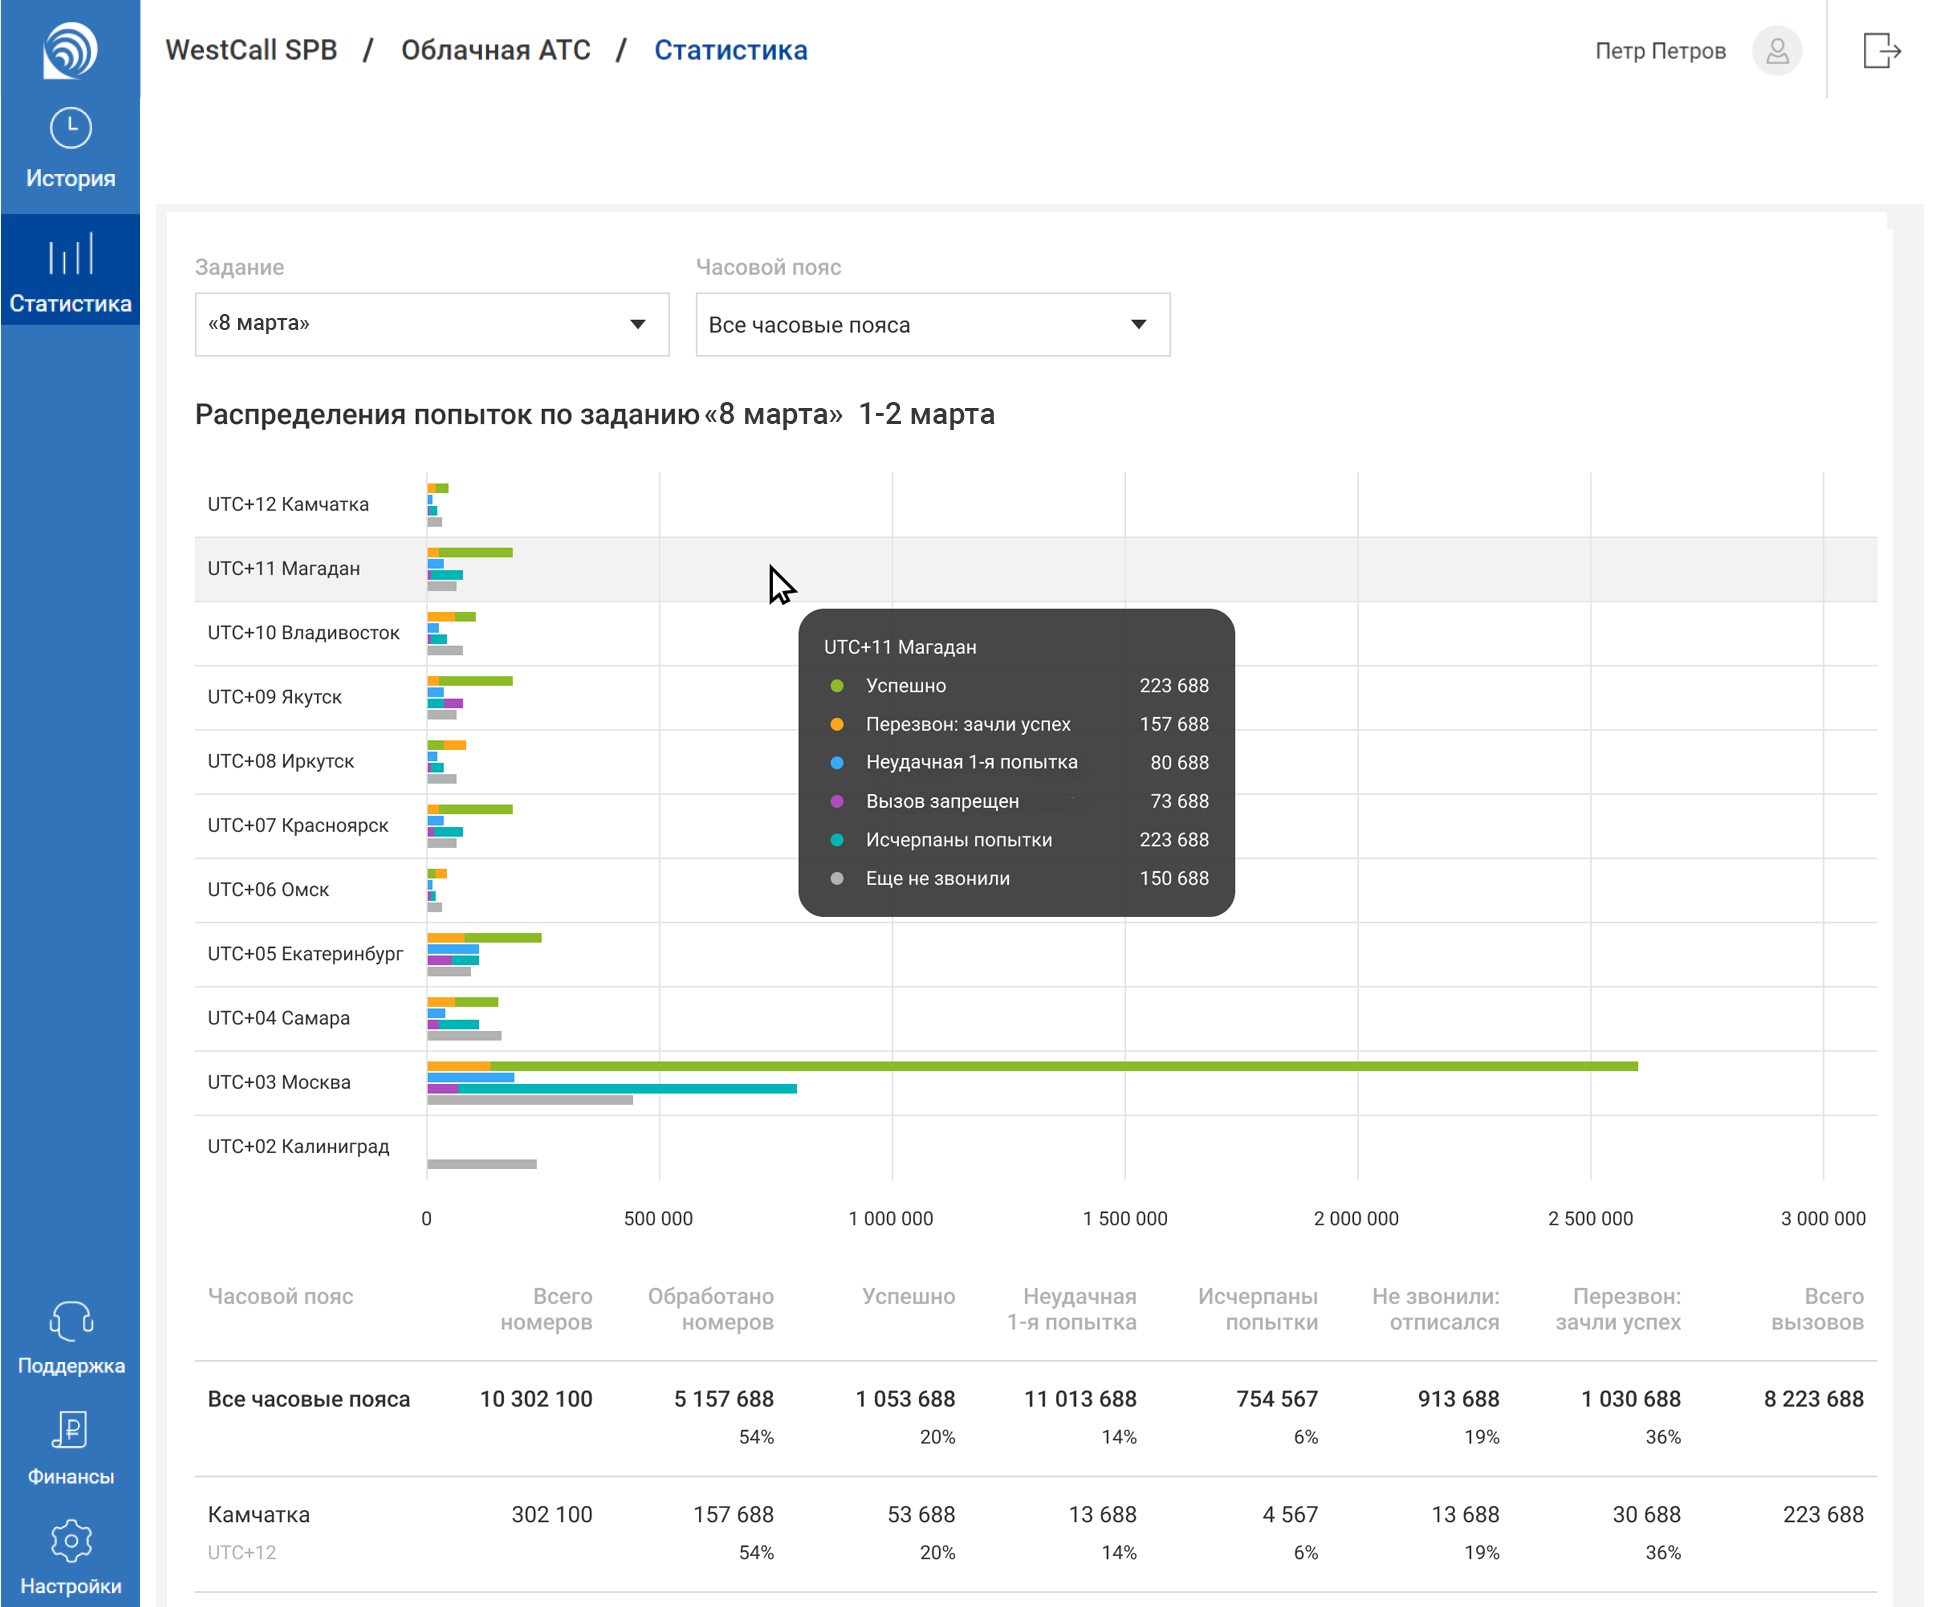Select UTC+06 Омск chart row
The height and width of the screenshot is (1607, 1936).
(1035, 889)
